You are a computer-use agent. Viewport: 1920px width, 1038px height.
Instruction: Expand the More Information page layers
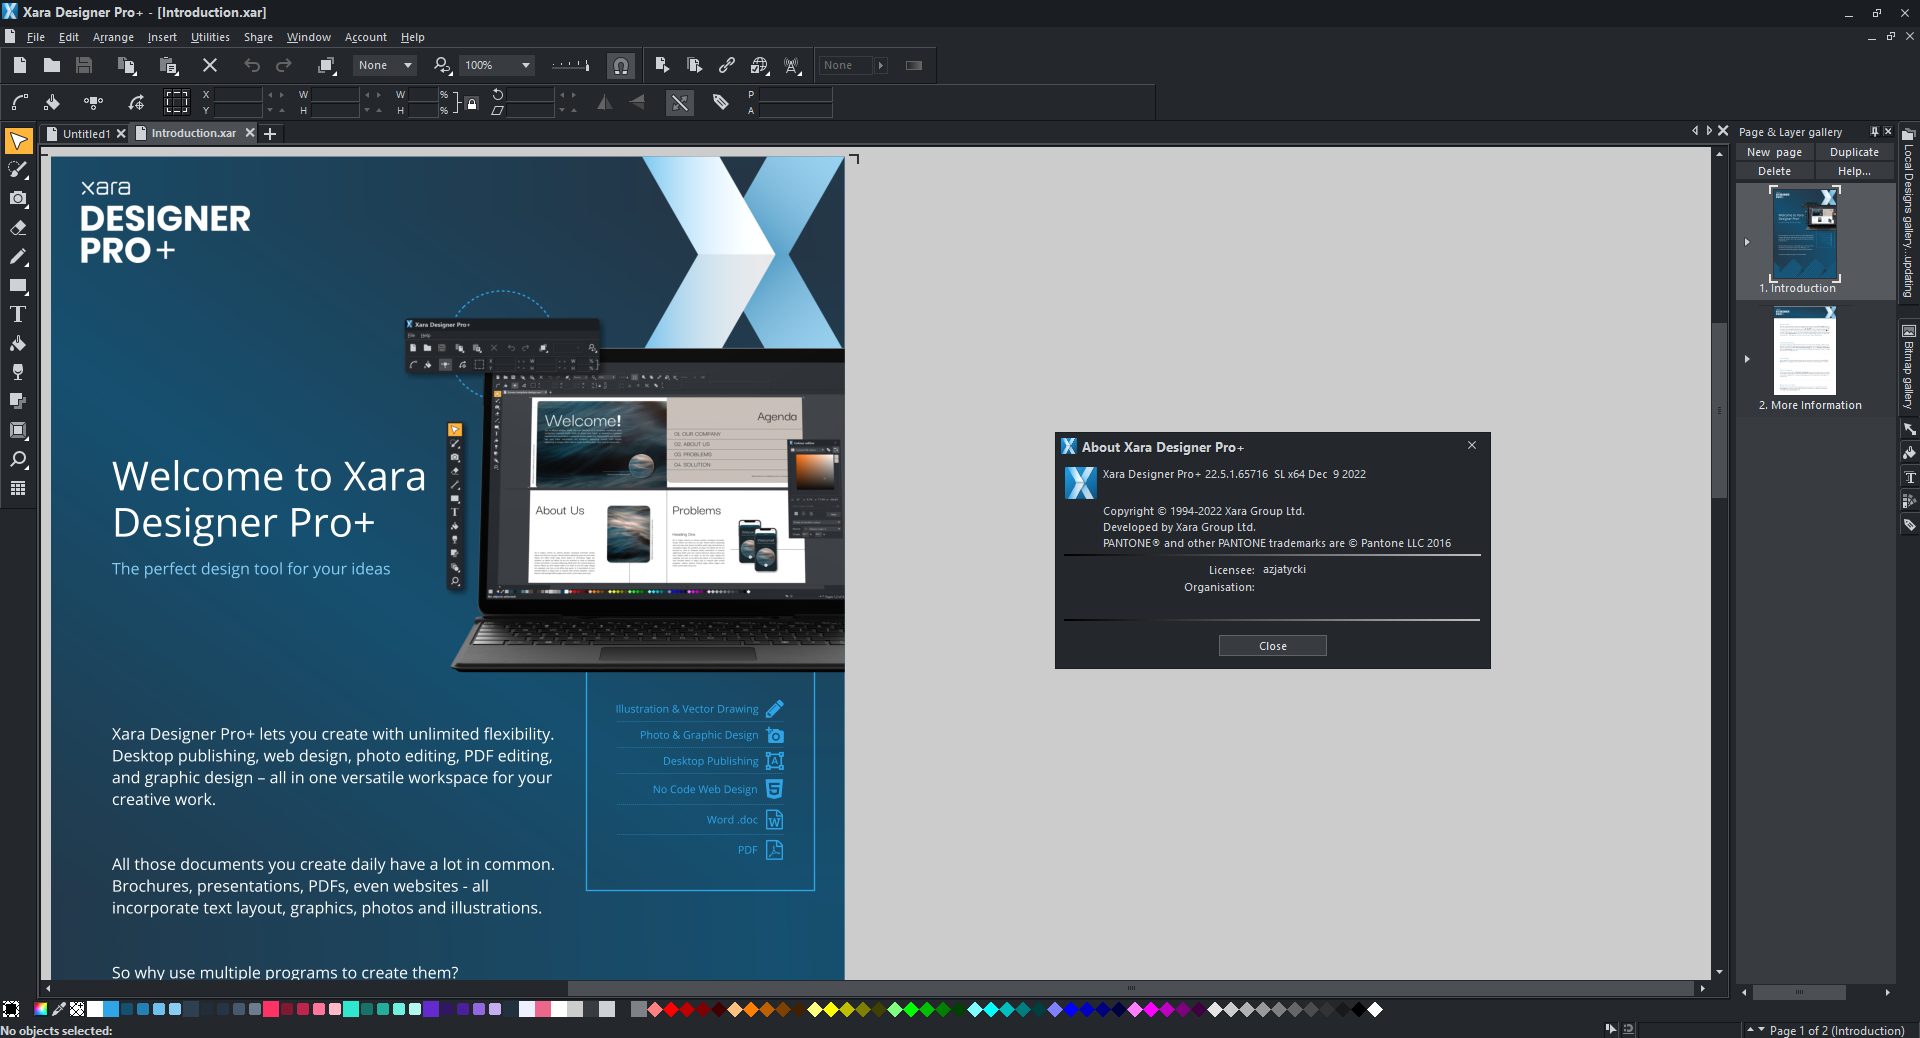(x=1747, y=359)
